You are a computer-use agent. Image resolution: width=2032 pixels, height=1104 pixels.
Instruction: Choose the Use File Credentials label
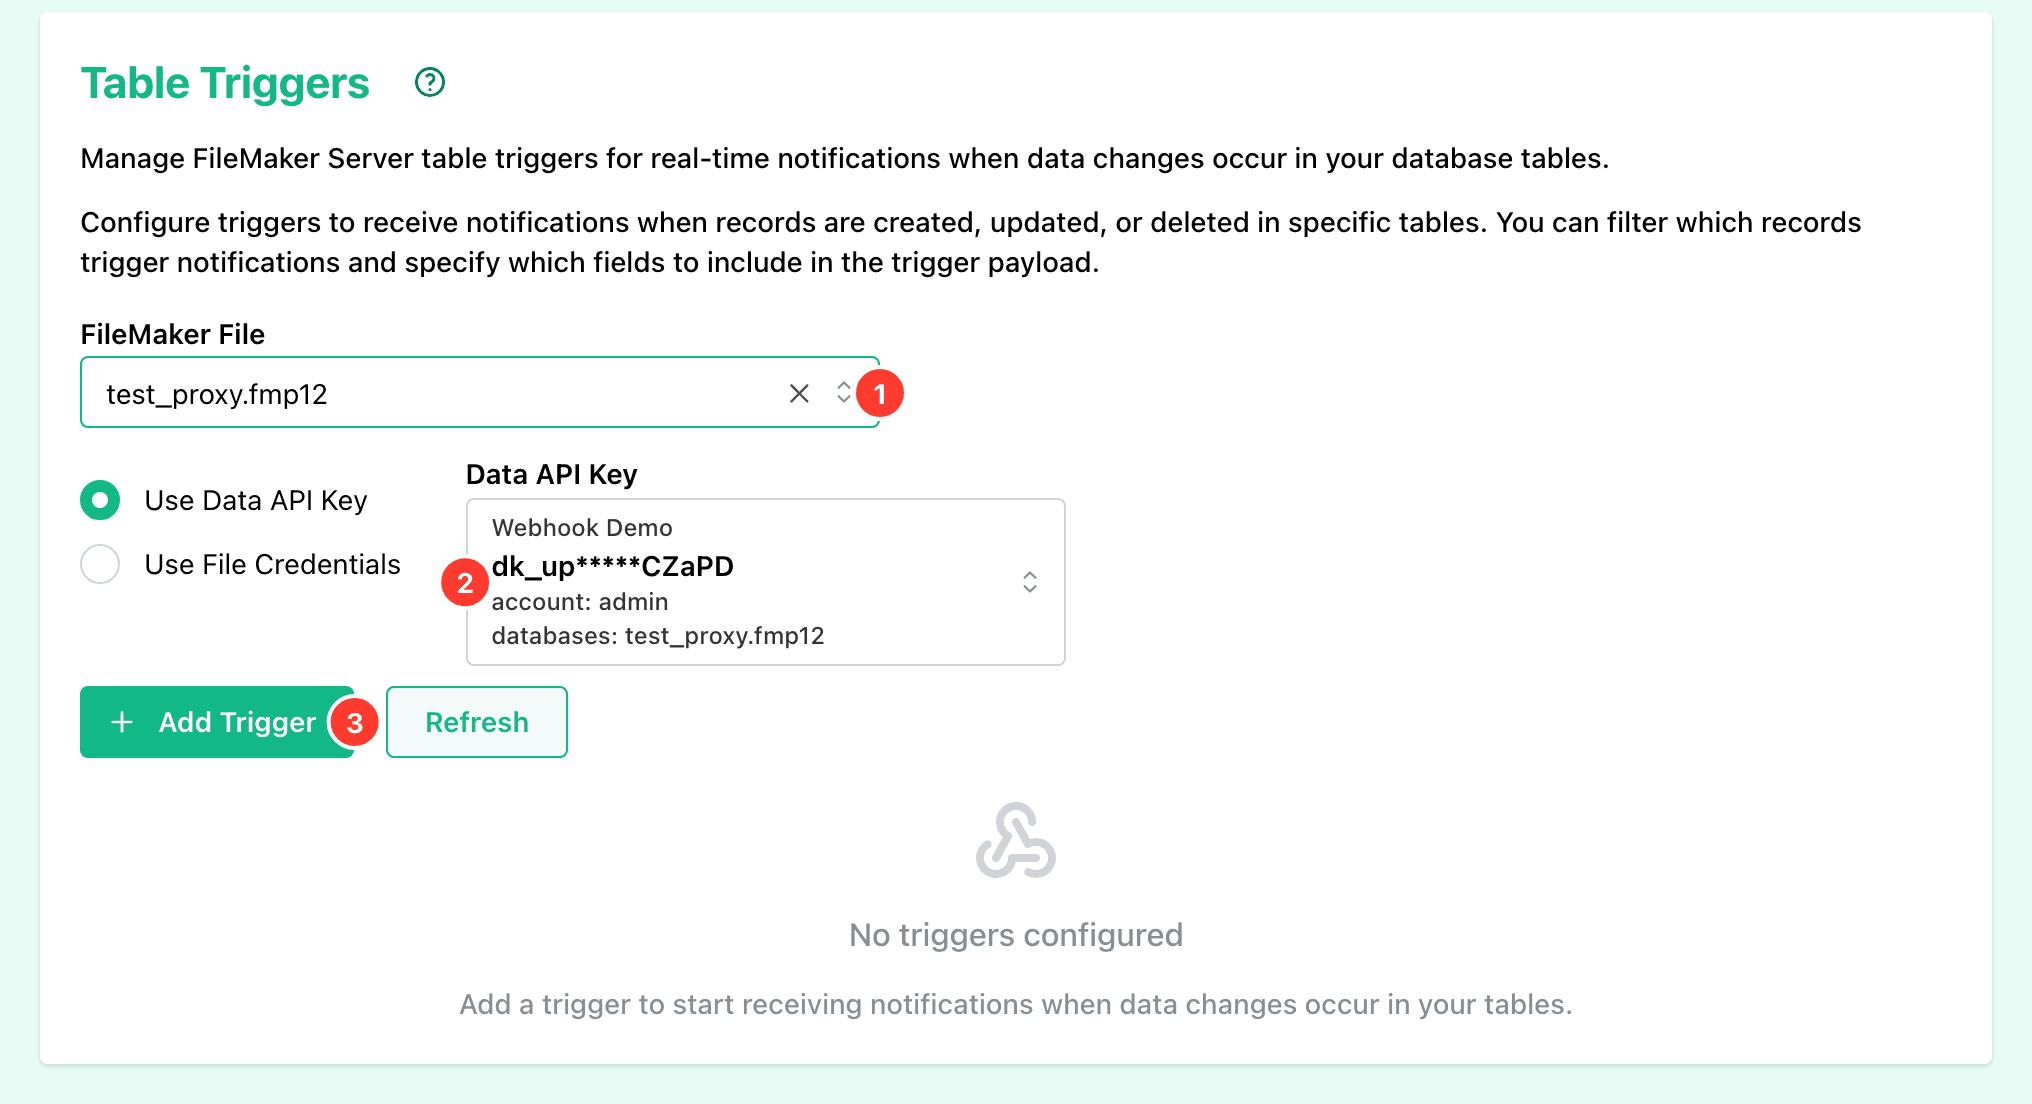pos(272,564)
